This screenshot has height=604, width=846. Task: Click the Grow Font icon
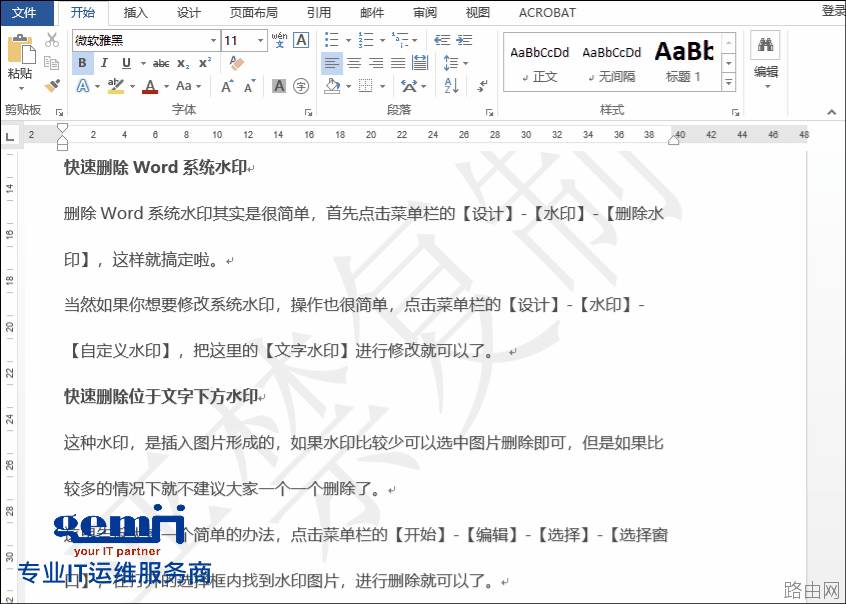pyautogui.click(x=227, y=86)
